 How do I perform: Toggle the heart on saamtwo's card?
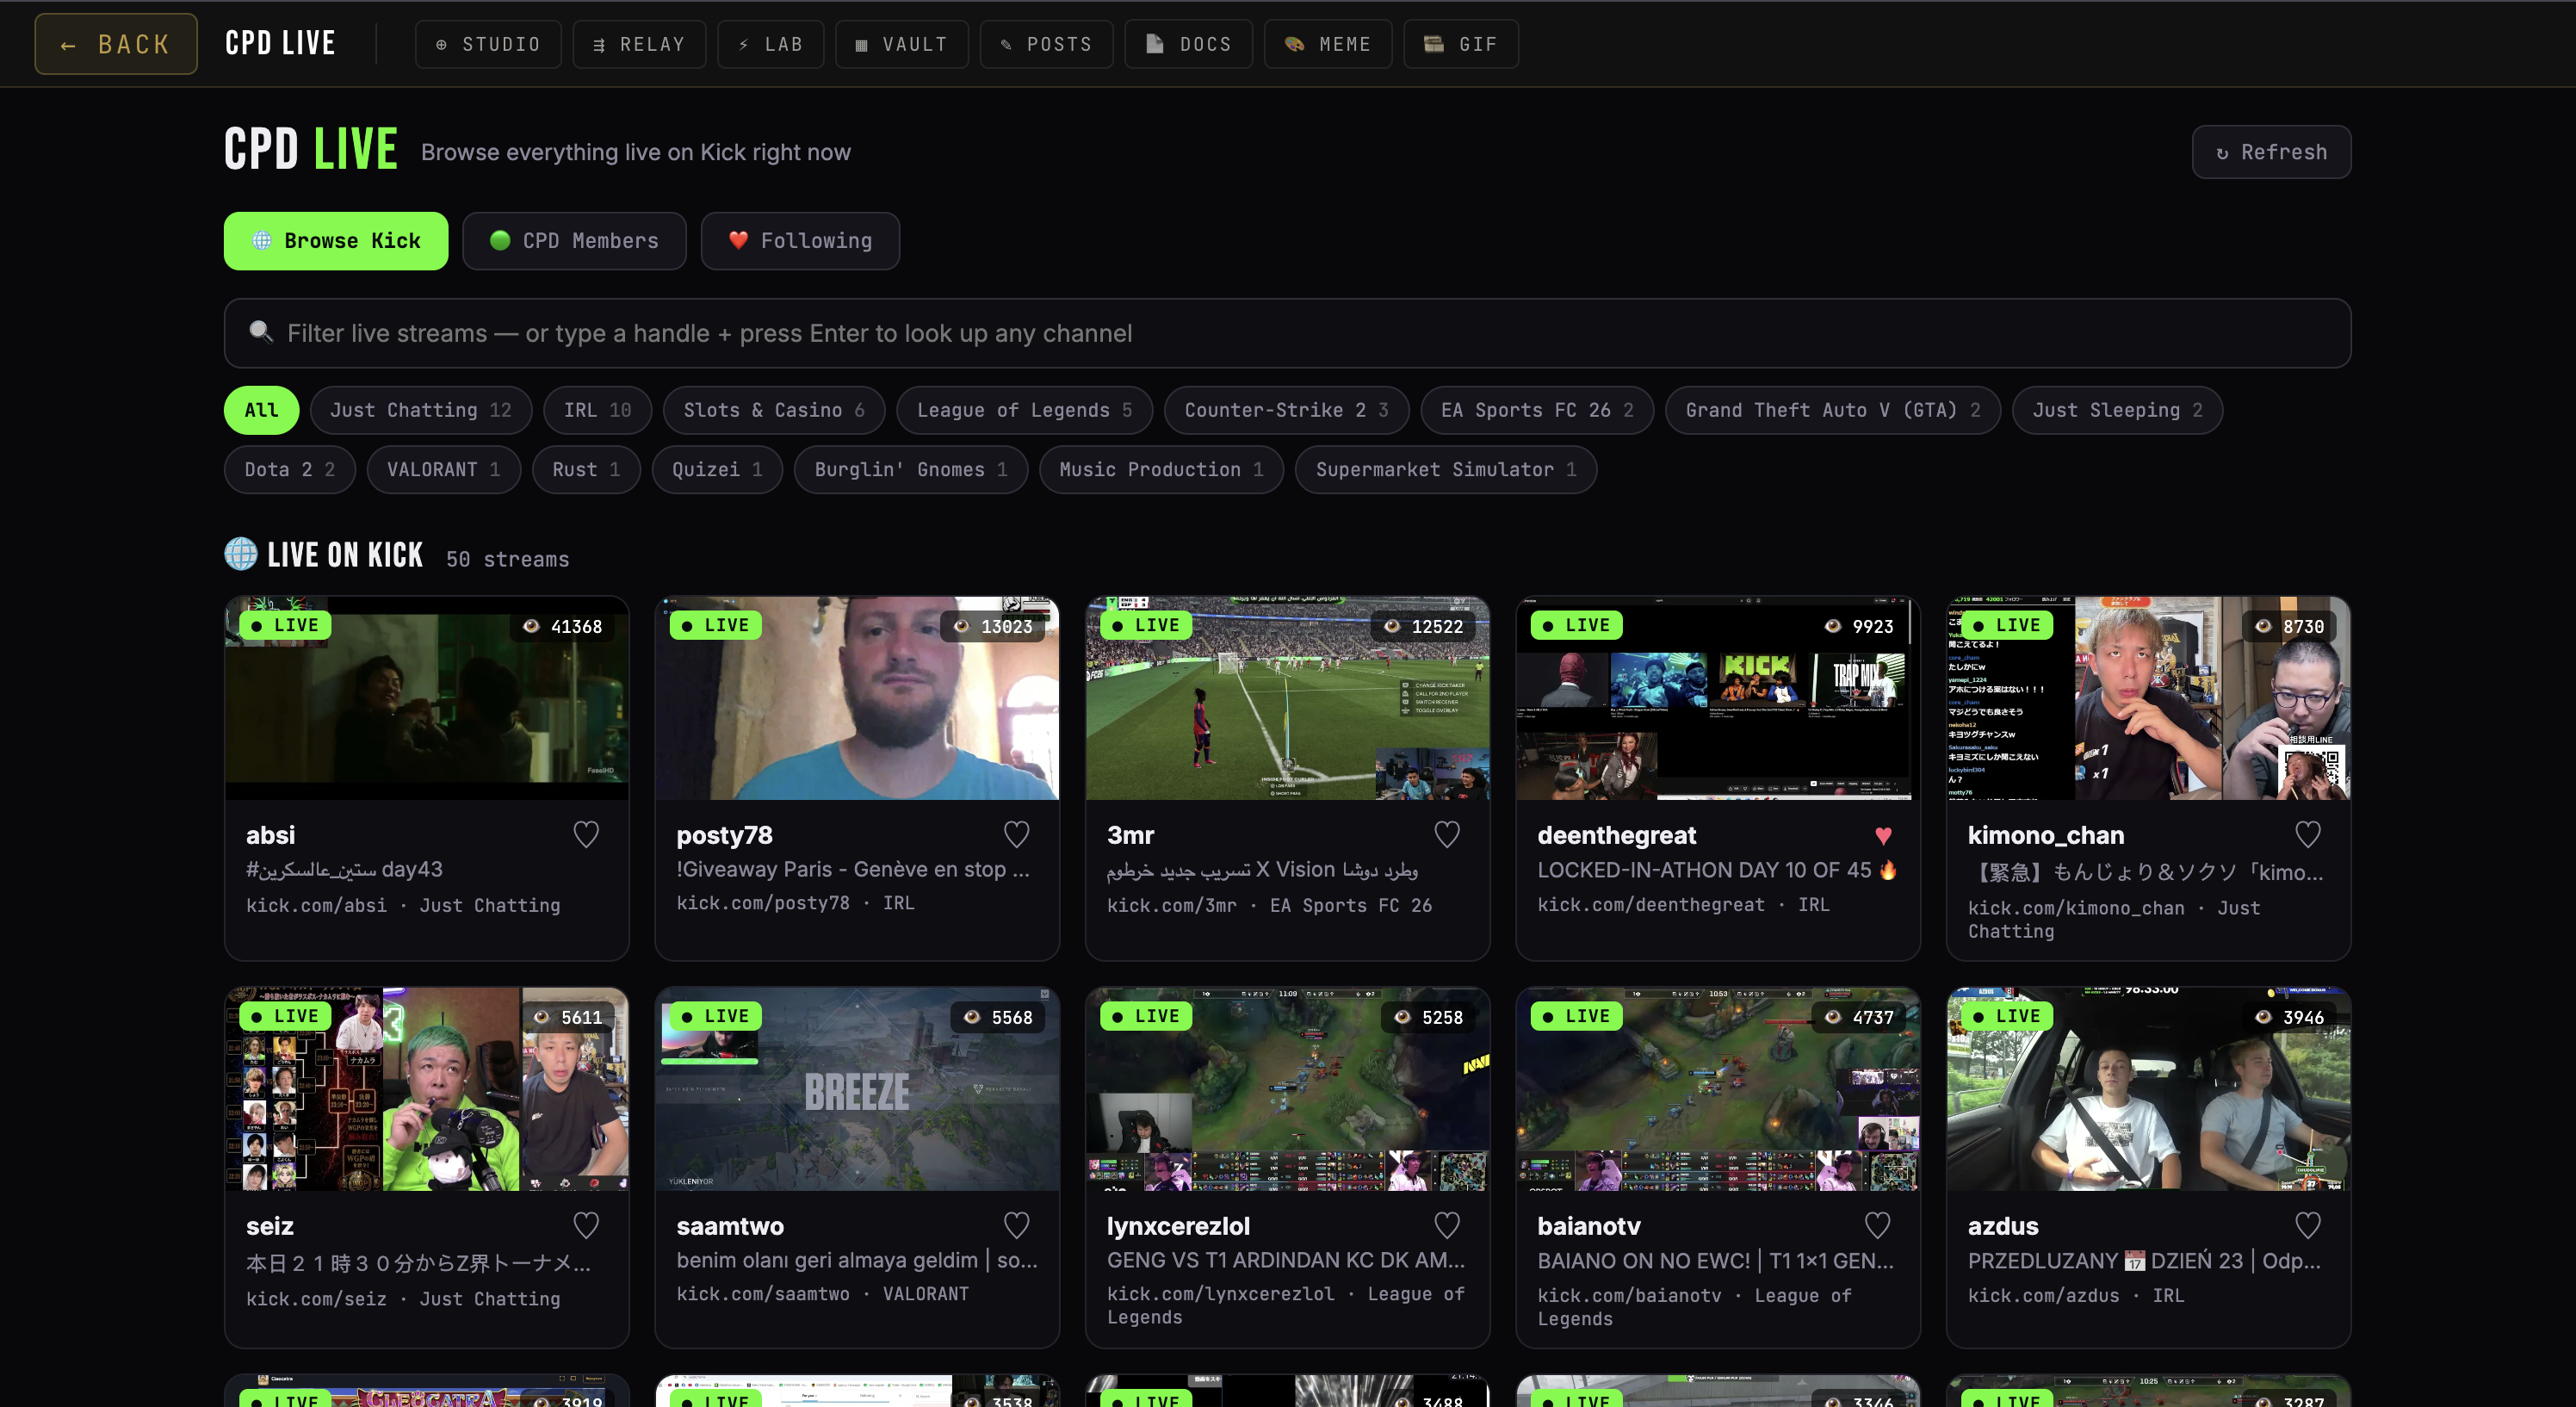1016,1225
